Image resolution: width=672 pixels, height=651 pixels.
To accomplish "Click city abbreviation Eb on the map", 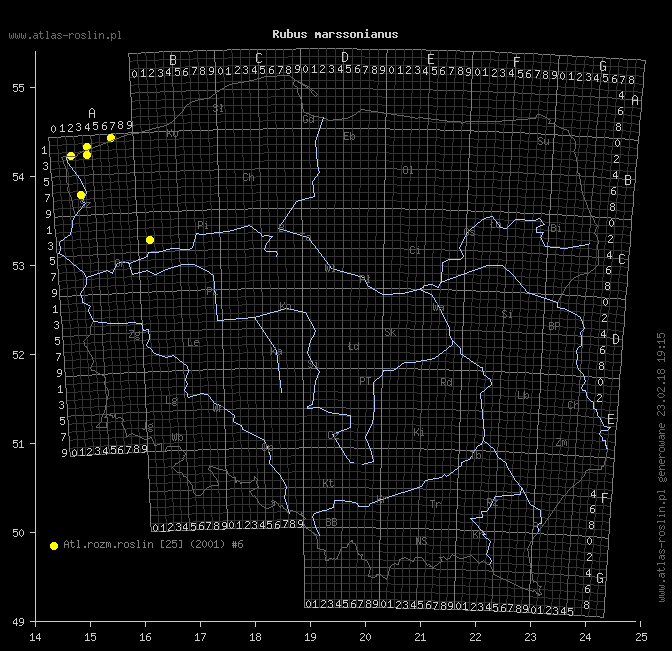I will 349,137.
